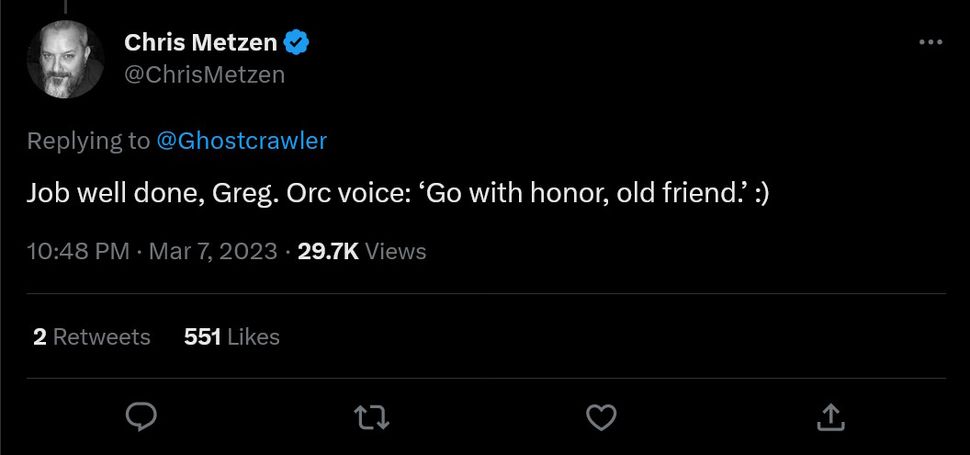
Task: Click the share upload icon
Action: [x=830, y=416]
